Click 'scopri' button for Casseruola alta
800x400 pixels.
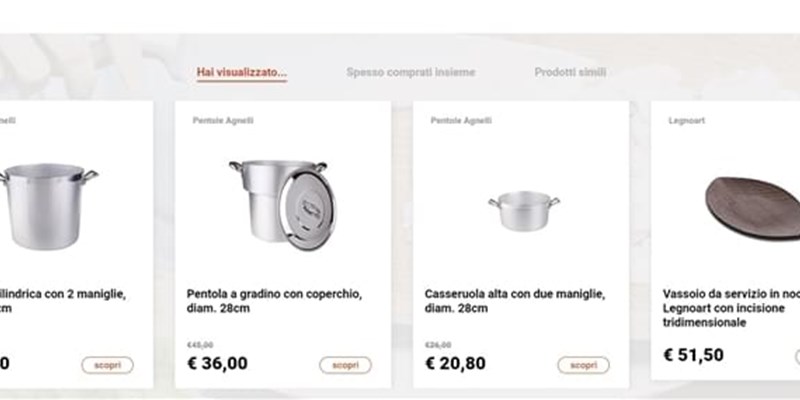point(583,365)
